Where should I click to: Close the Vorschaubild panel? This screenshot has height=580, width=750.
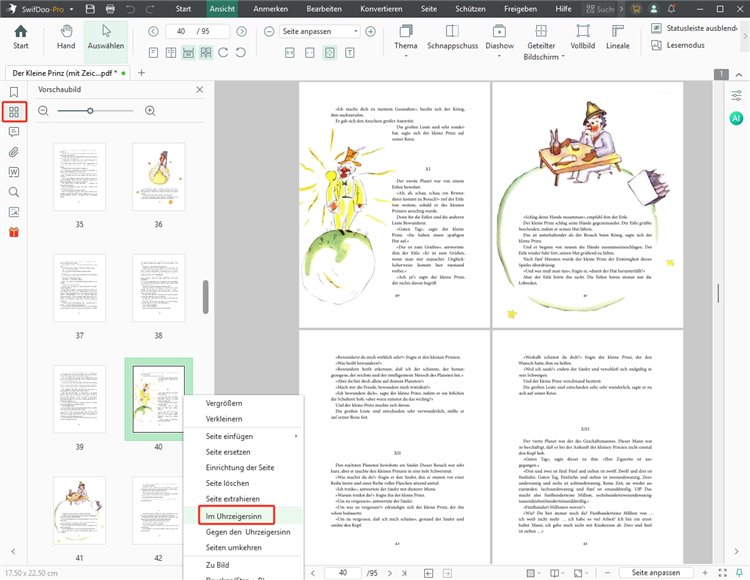coord(199,89)
